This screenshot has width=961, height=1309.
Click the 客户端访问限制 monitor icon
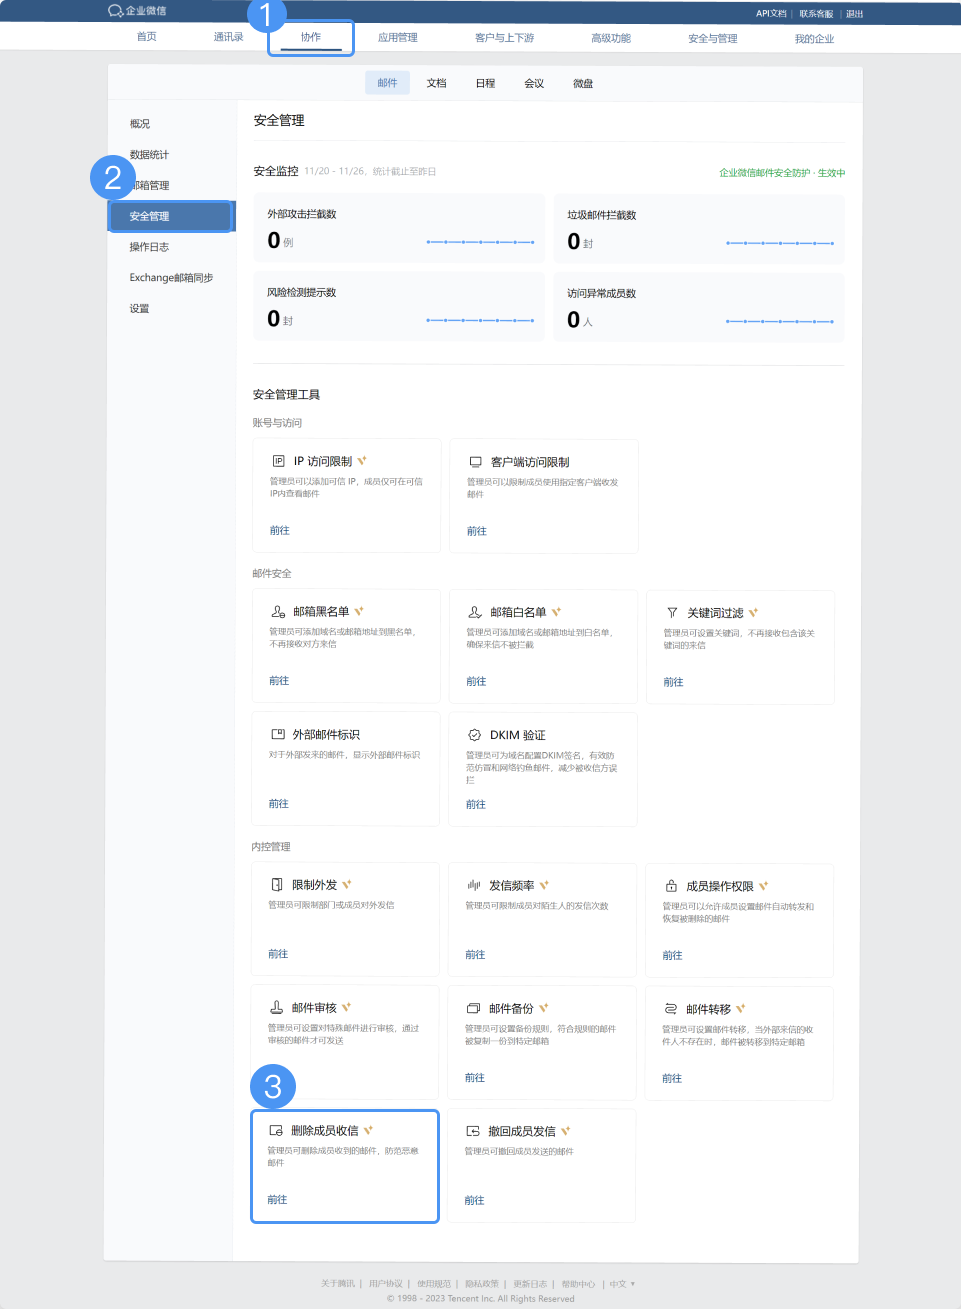pos(476,462)
